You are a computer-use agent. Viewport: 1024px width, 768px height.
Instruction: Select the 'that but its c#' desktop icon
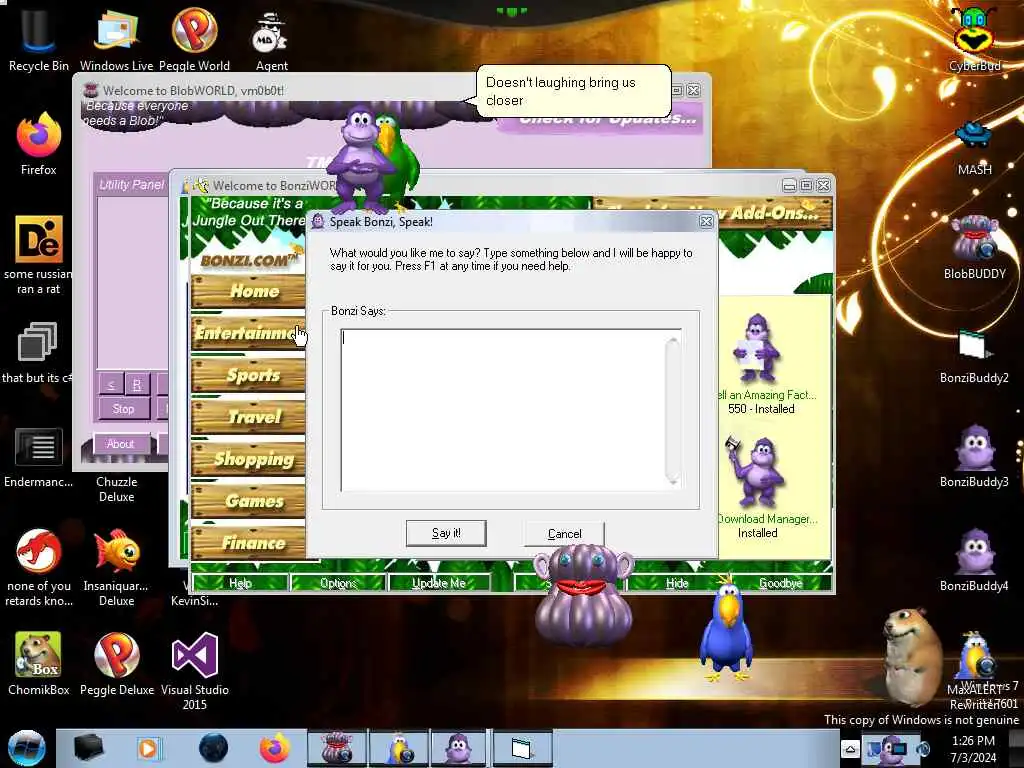(x=37, y=353)
